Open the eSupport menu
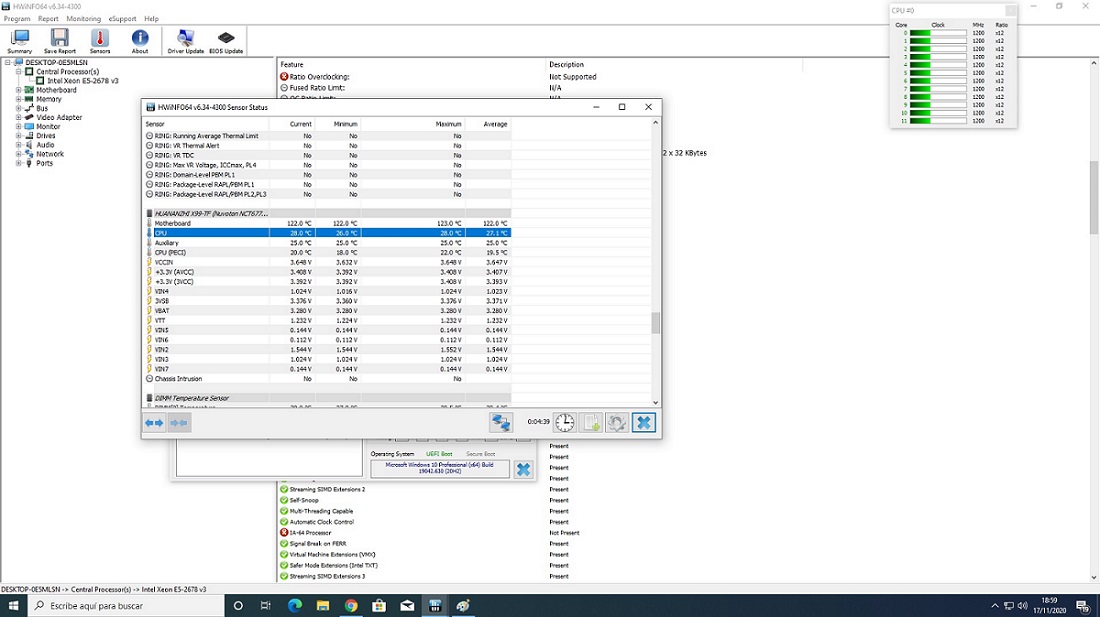The width and height of the screenshot is (1100, 617). (122, 19)
